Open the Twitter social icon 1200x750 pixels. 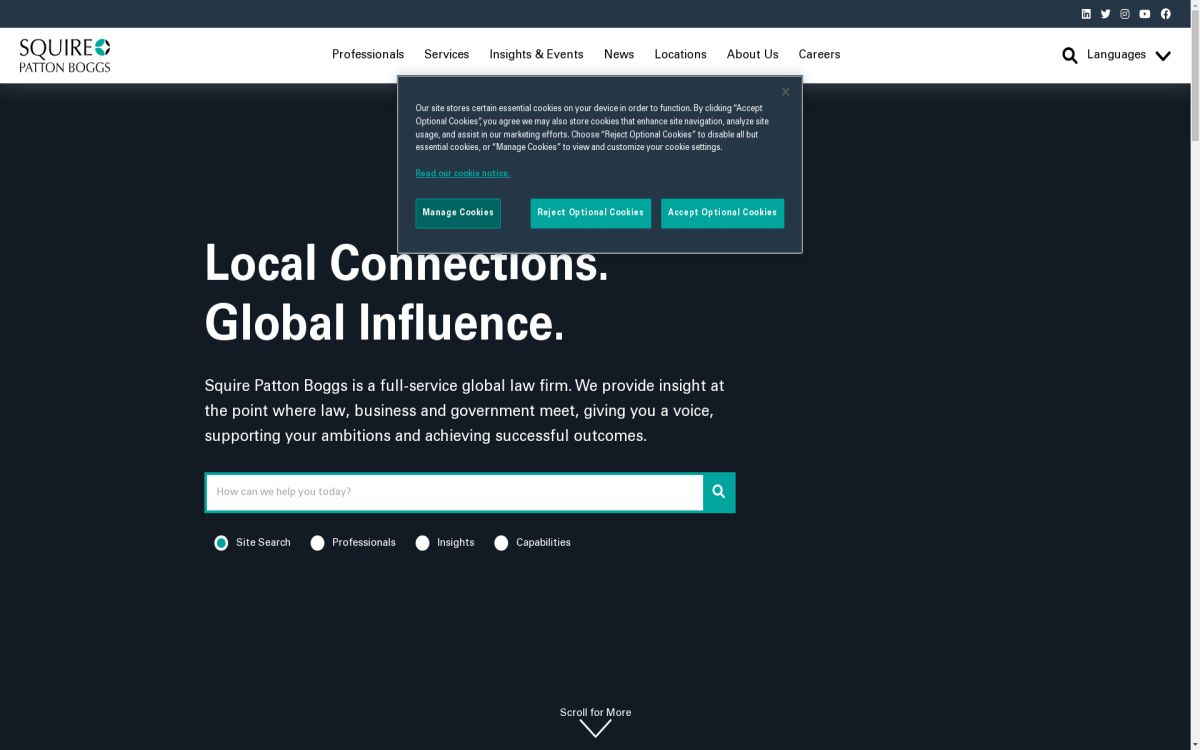click(x=1105, y=14)
